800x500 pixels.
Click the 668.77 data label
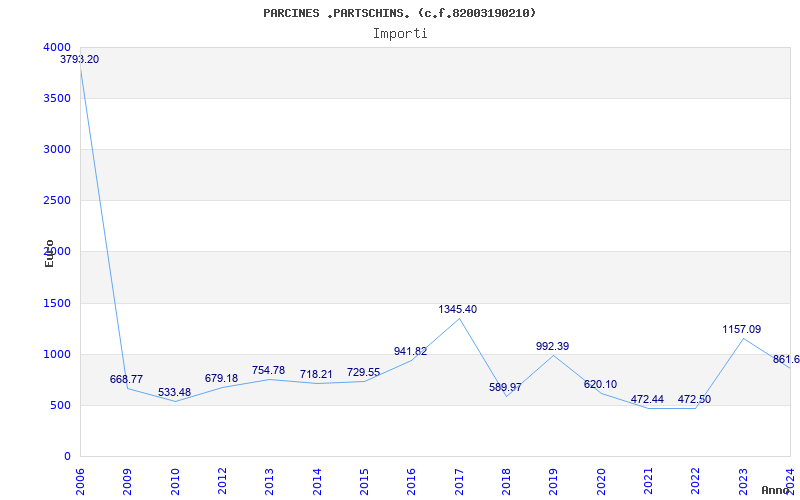tap(126, 380)
